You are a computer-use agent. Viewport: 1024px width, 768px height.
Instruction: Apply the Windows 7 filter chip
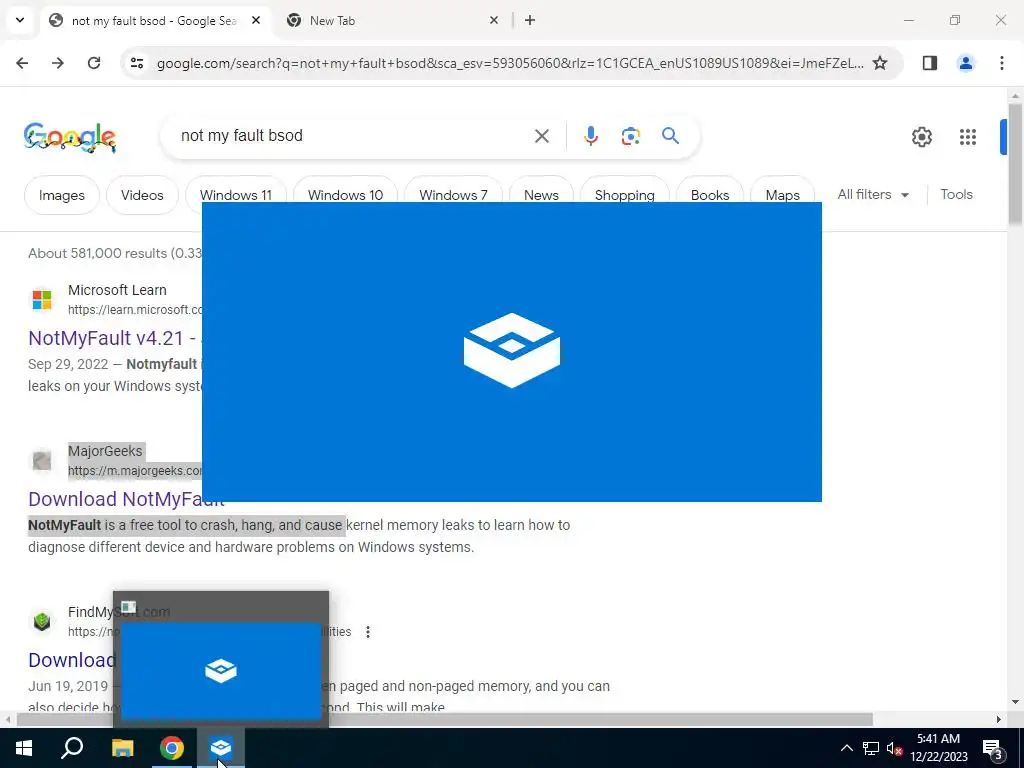coord(453,189)
